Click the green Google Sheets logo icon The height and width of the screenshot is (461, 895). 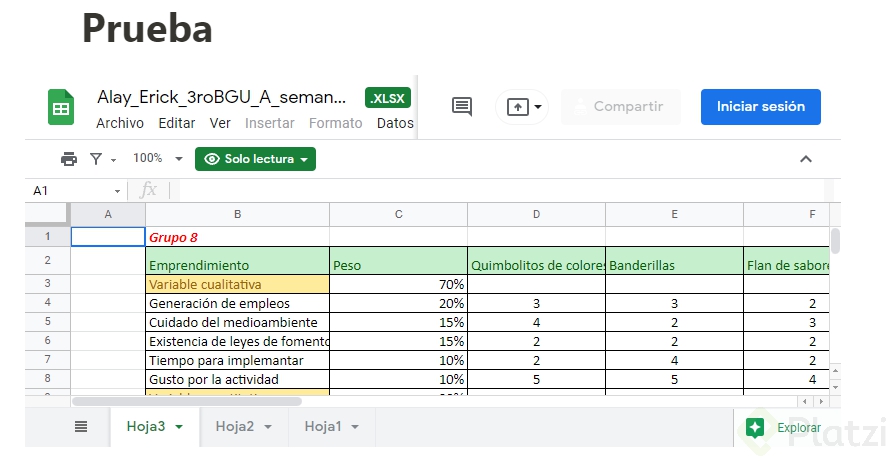[x=61, y=107]
